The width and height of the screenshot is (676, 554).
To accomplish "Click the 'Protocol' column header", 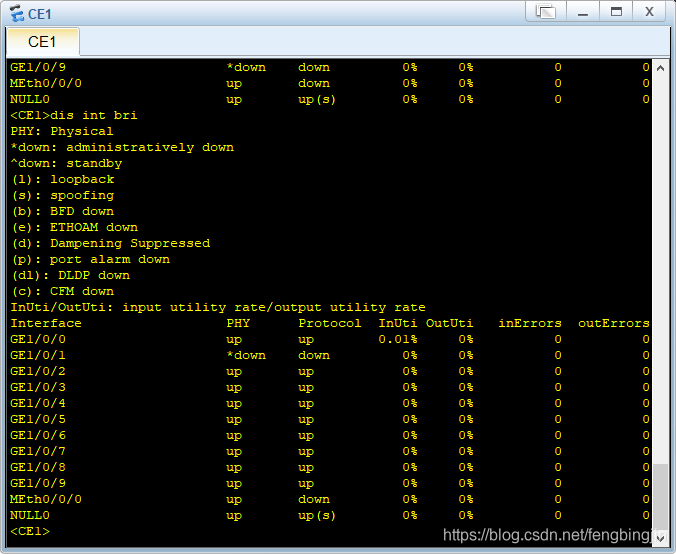I will [330, 323].
